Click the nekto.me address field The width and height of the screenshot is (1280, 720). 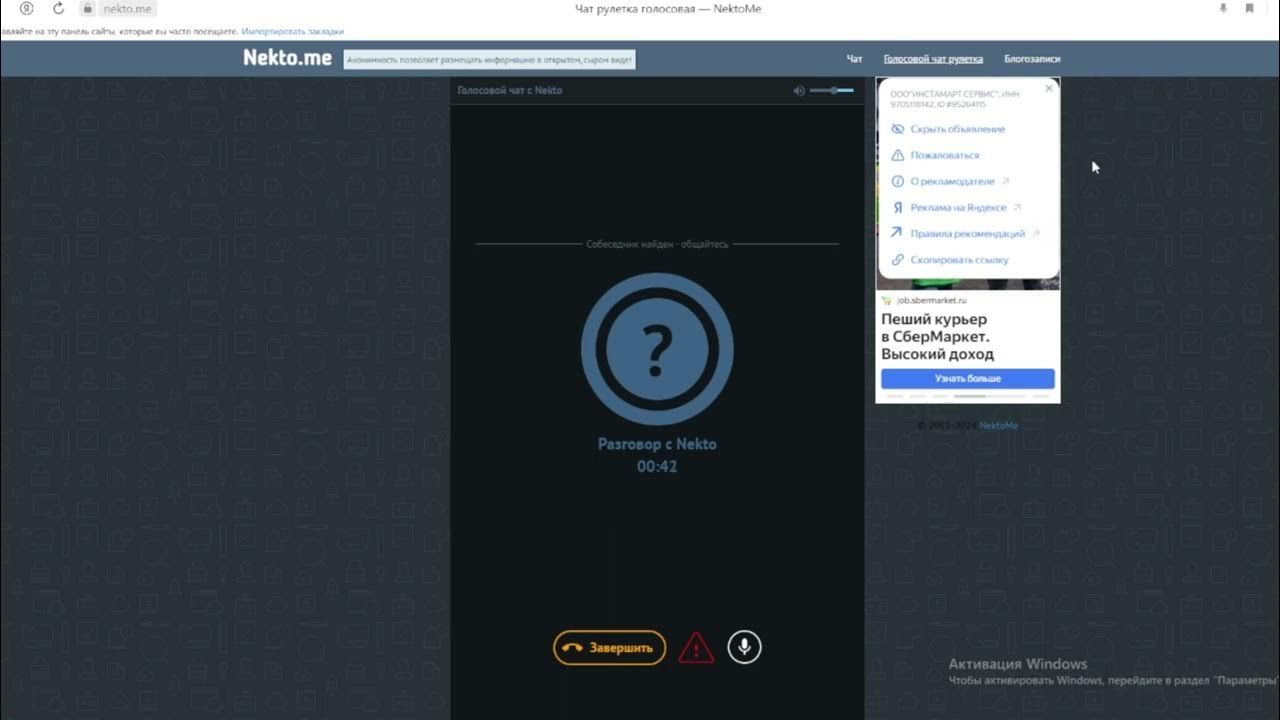click(127, 9)
